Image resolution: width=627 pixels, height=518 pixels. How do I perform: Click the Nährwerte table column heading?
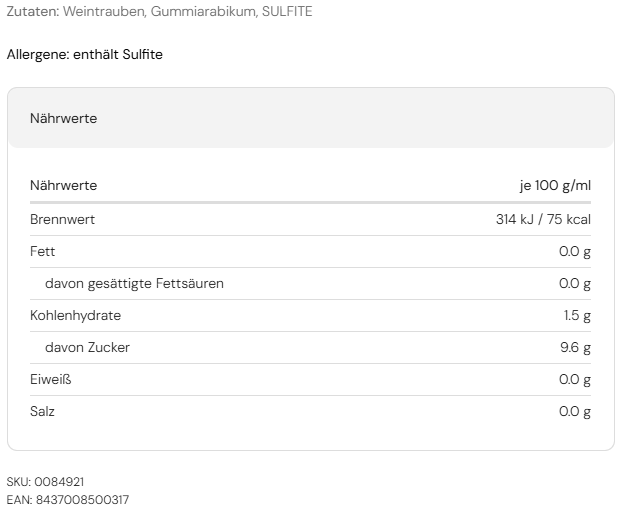click(x=63, y=186)
